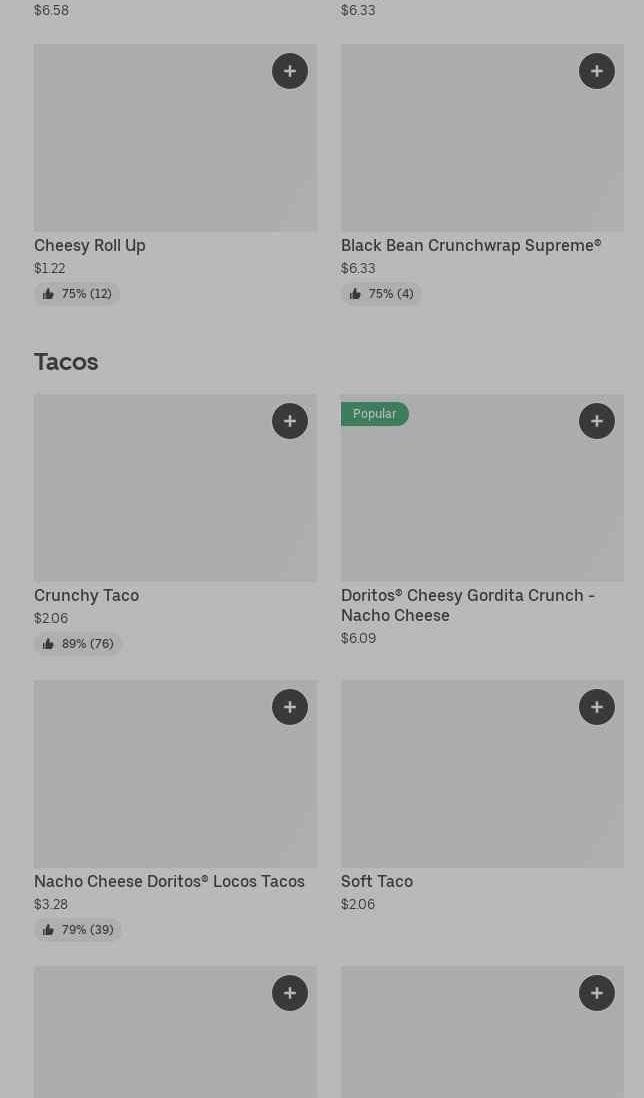Click the Popular badge on Gordita Crunch
The image size is (644, 1098).
click(x=374, y=414)
